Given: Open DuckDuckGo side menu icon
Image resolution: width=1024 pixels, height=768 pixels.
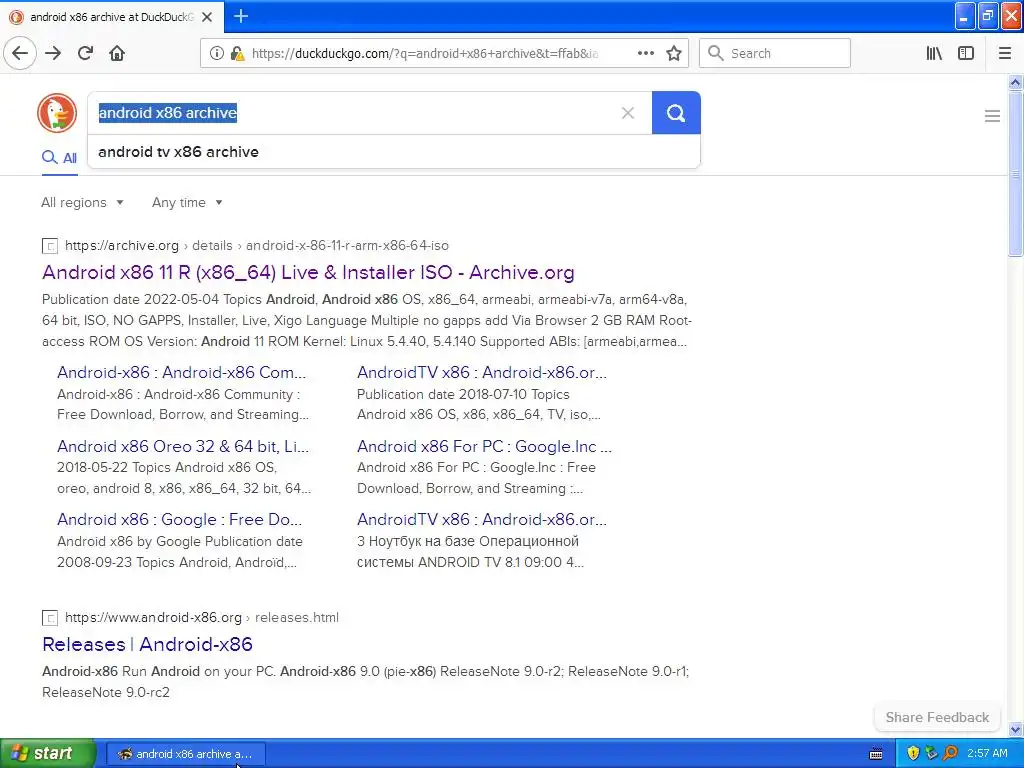Looking at the screenshot, I should pyautogui.click(x=992, y=116).
